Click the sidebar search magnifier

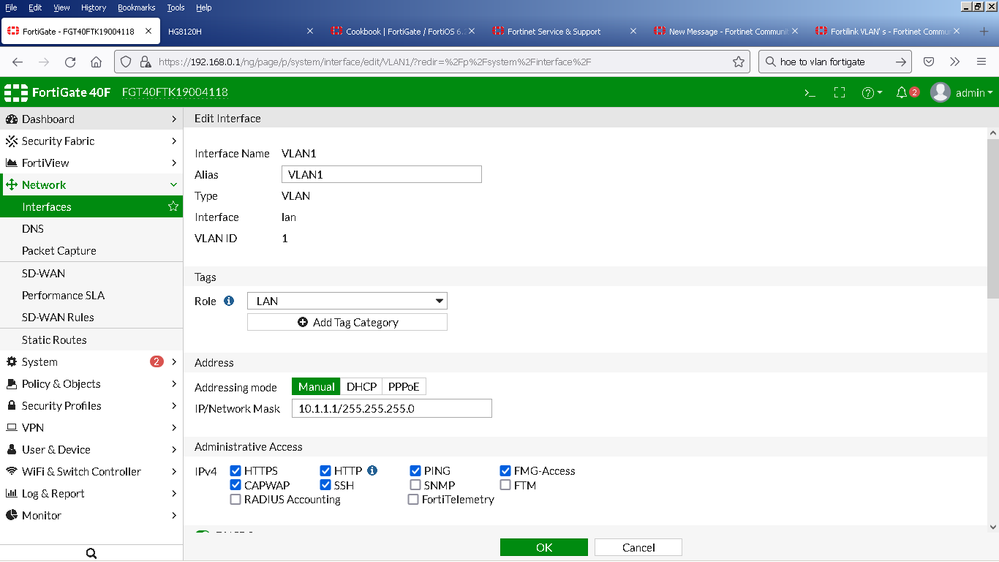pos(91,553)
